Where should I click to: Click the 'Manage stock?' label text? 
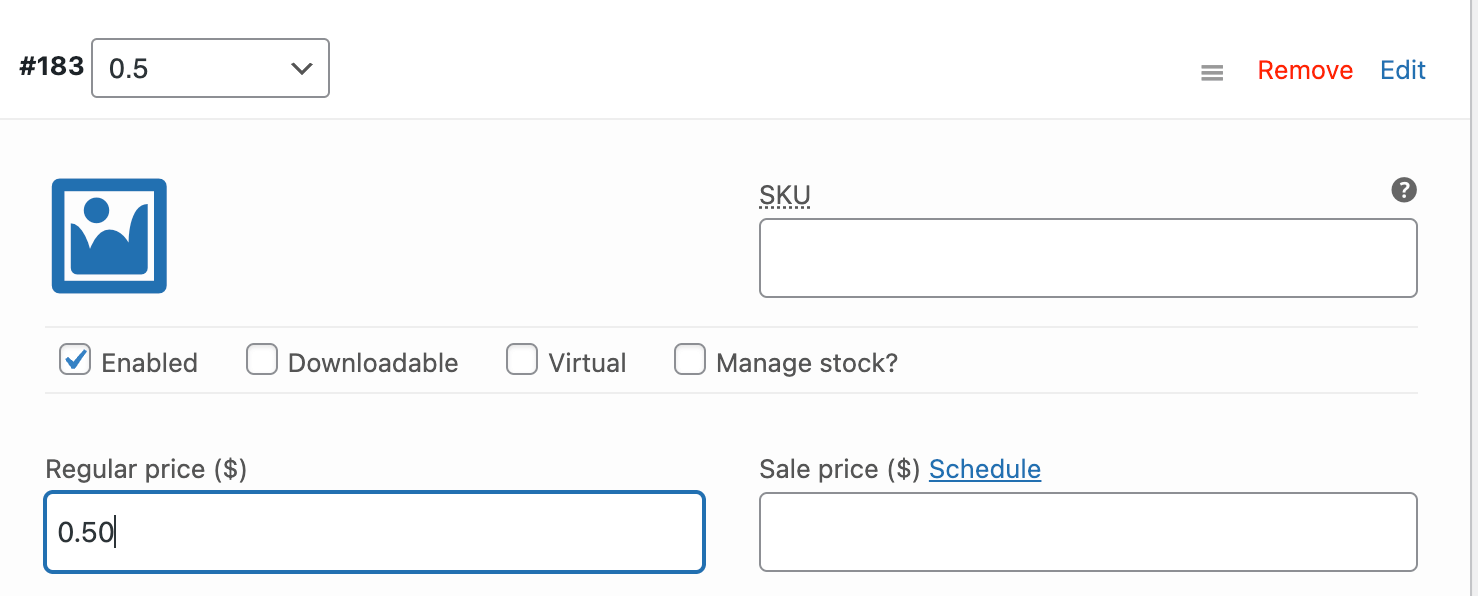pos(807,362)
